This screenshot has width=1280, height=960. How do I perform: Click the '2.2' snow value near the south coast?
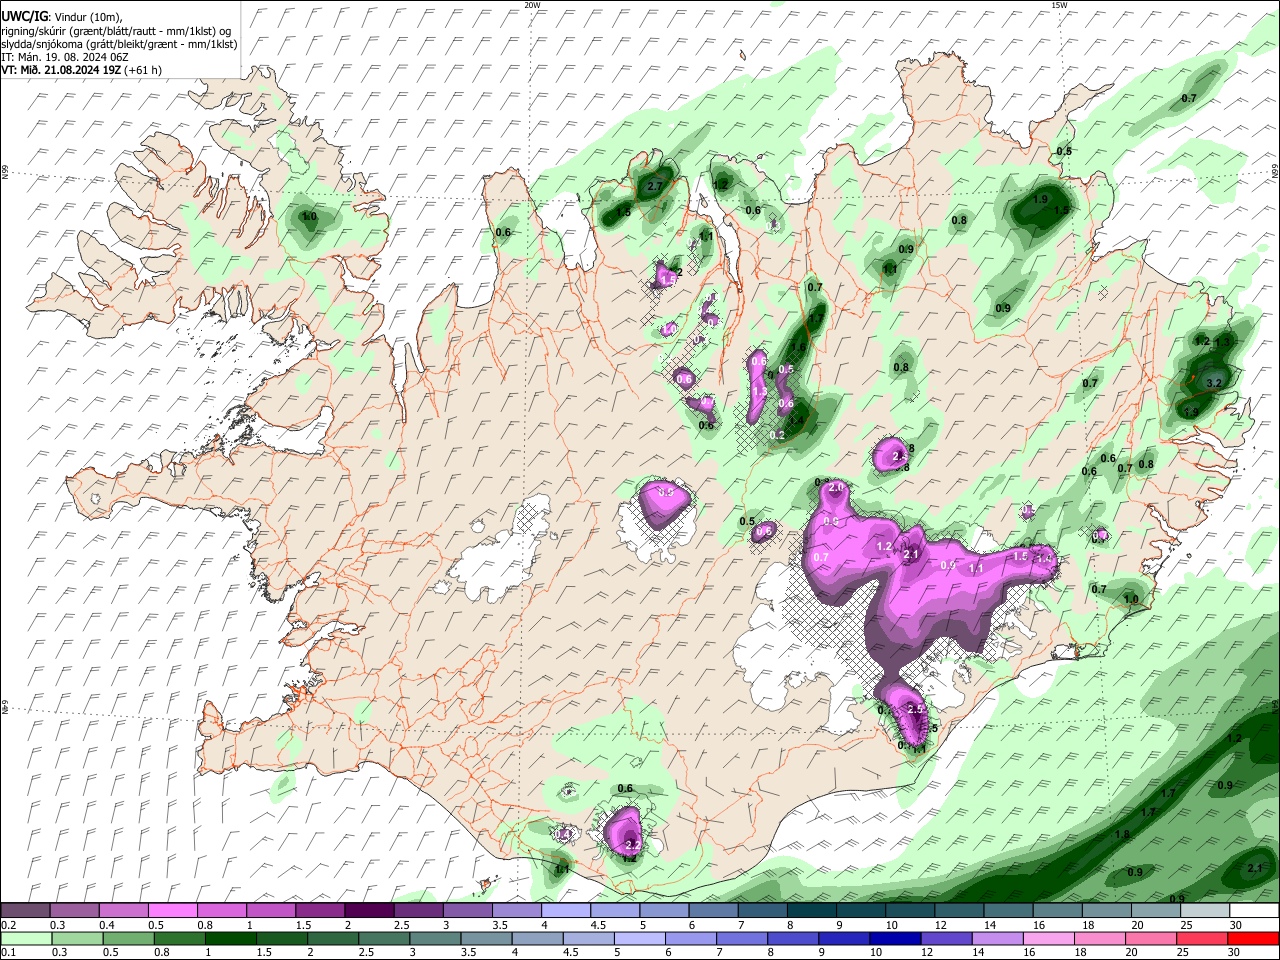(632, 845)
